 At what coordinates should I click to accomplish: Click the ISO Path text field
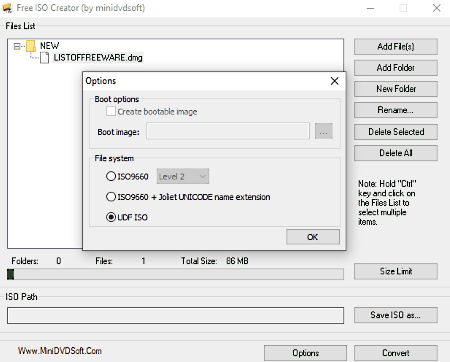(x=175, y=315)
